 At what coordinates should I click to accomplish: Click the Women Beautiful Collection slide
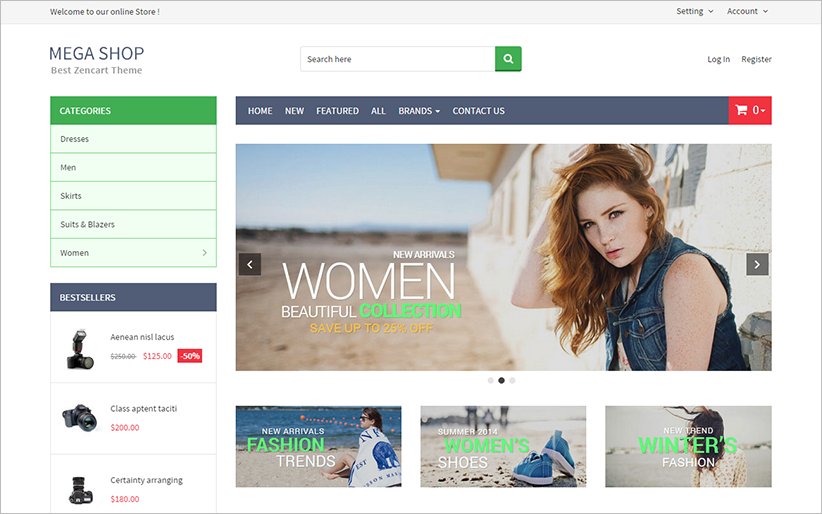point(503,257)
